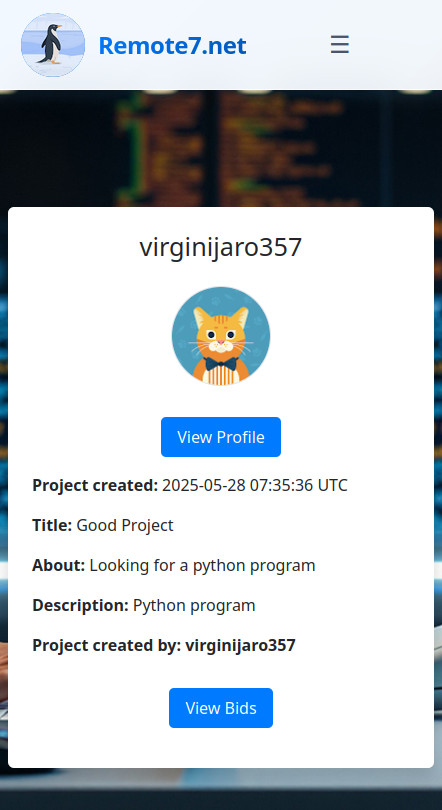This screenshot has width=442, height=810.
Task: Click the project created timestamp 2025-05-28
Action: pyautogui.click(x=255, y=486)
